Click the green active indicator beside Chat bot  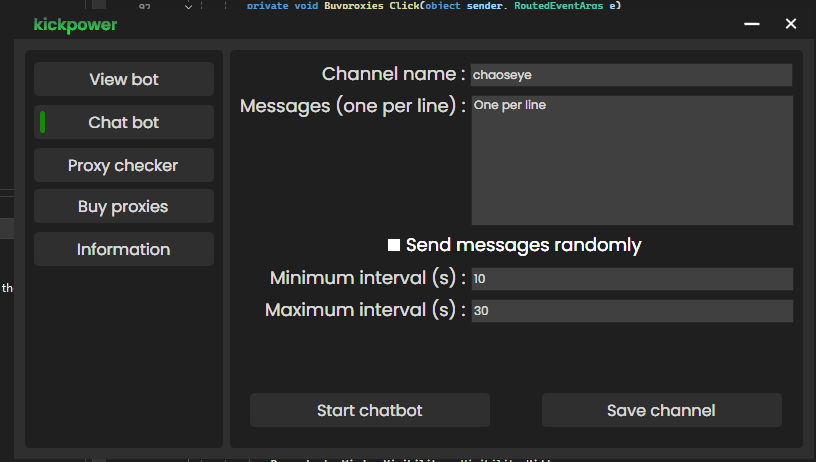(42, 122)
